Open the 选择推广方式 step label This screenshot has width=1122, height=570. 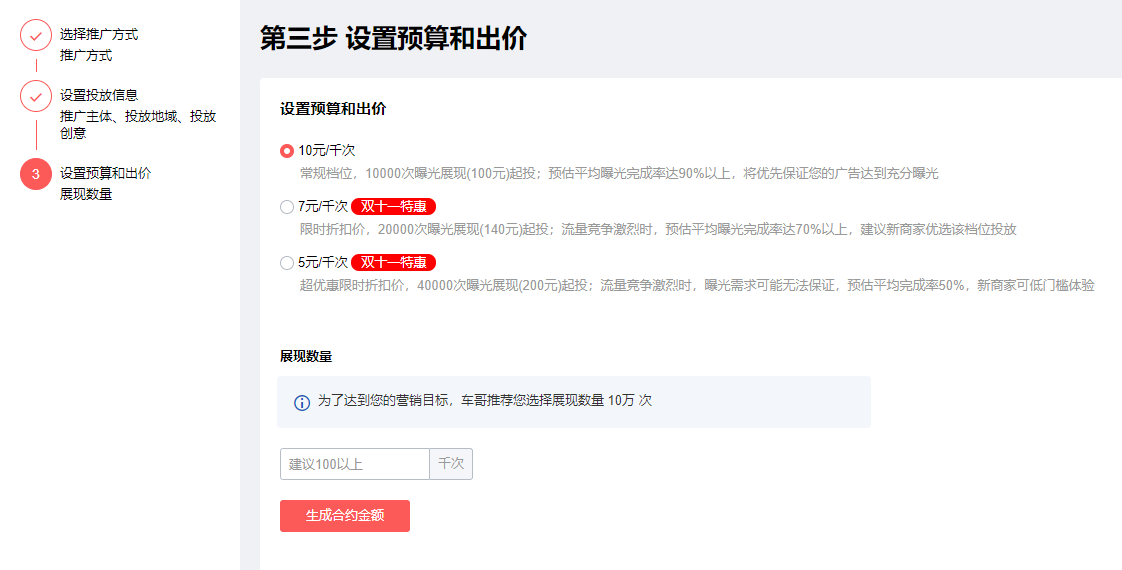99,34
